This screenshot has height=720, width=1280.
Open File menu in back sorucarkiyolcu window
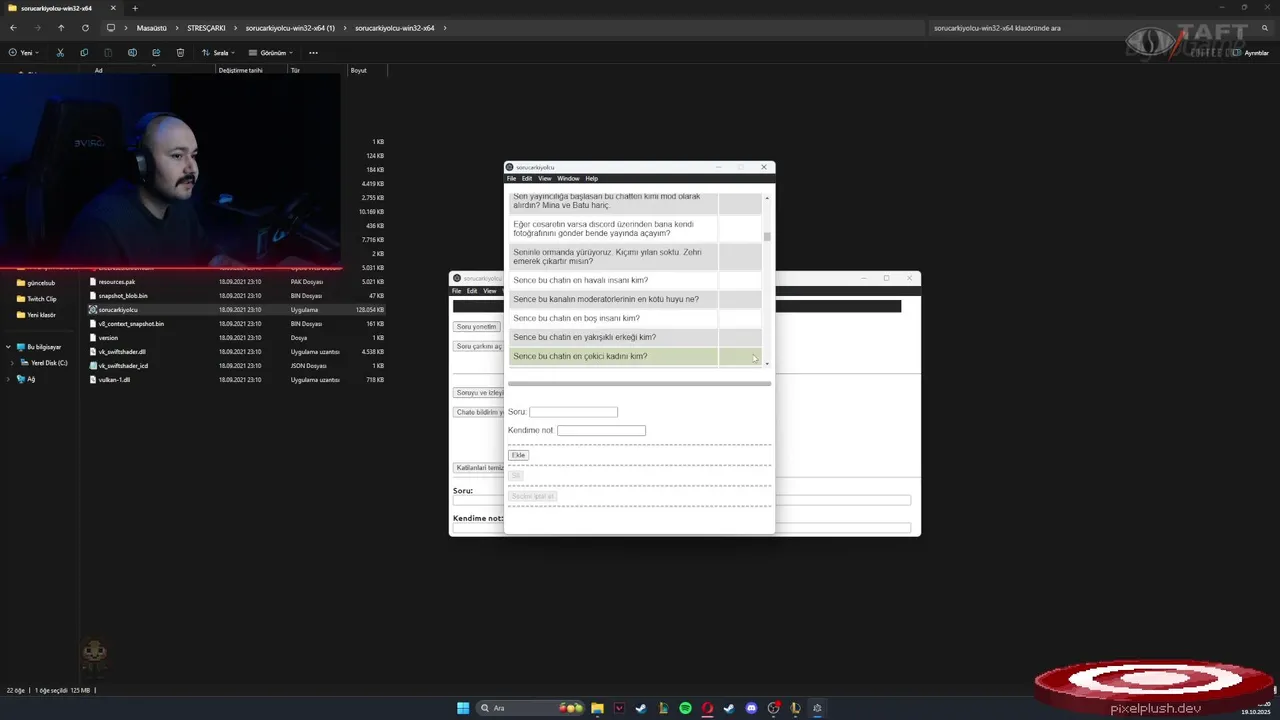[x=457, y=291]
